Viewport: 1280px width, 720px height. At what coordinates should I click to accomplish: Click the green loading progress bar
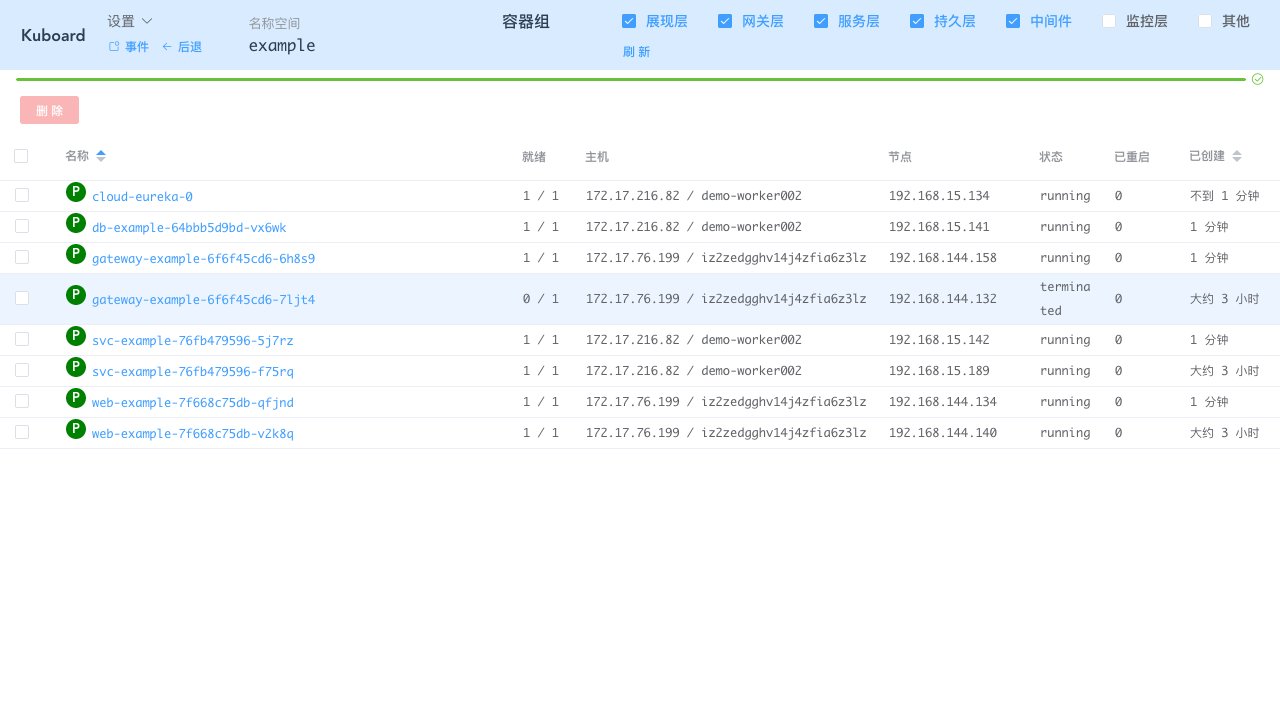coord(630,79)
